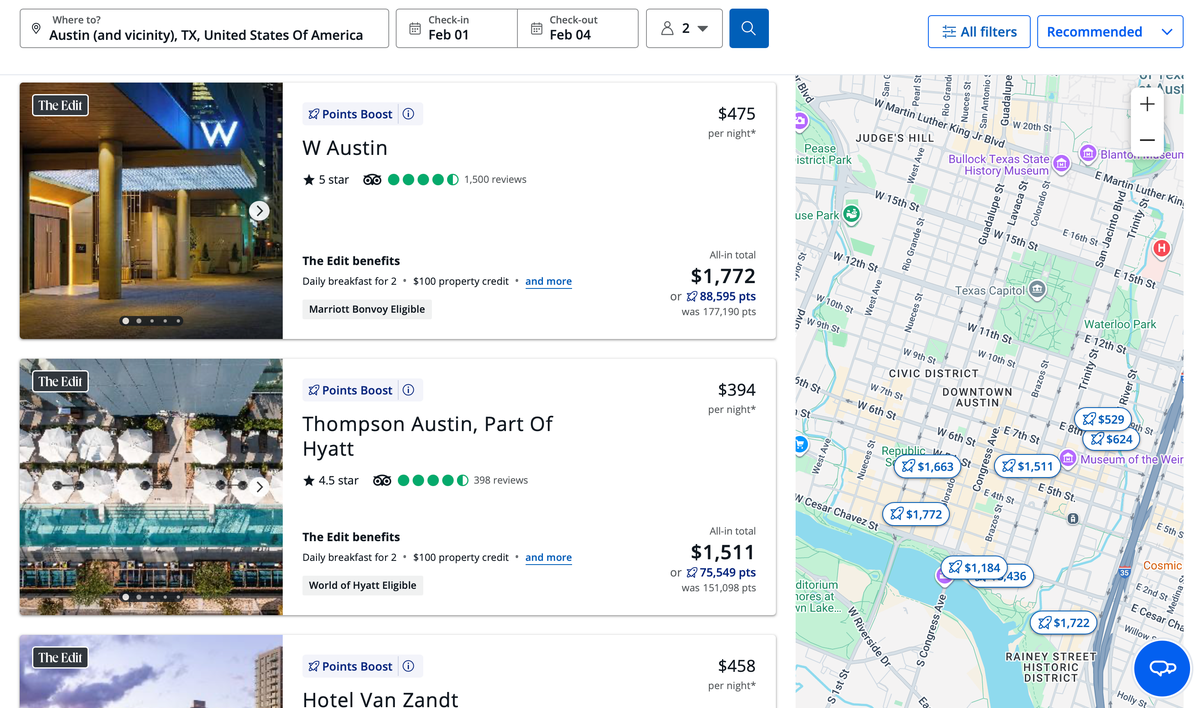1200x708 pixels.
Task: Open the W Austin hotel title
Action: pyautogui.click(x=345, y=148)
